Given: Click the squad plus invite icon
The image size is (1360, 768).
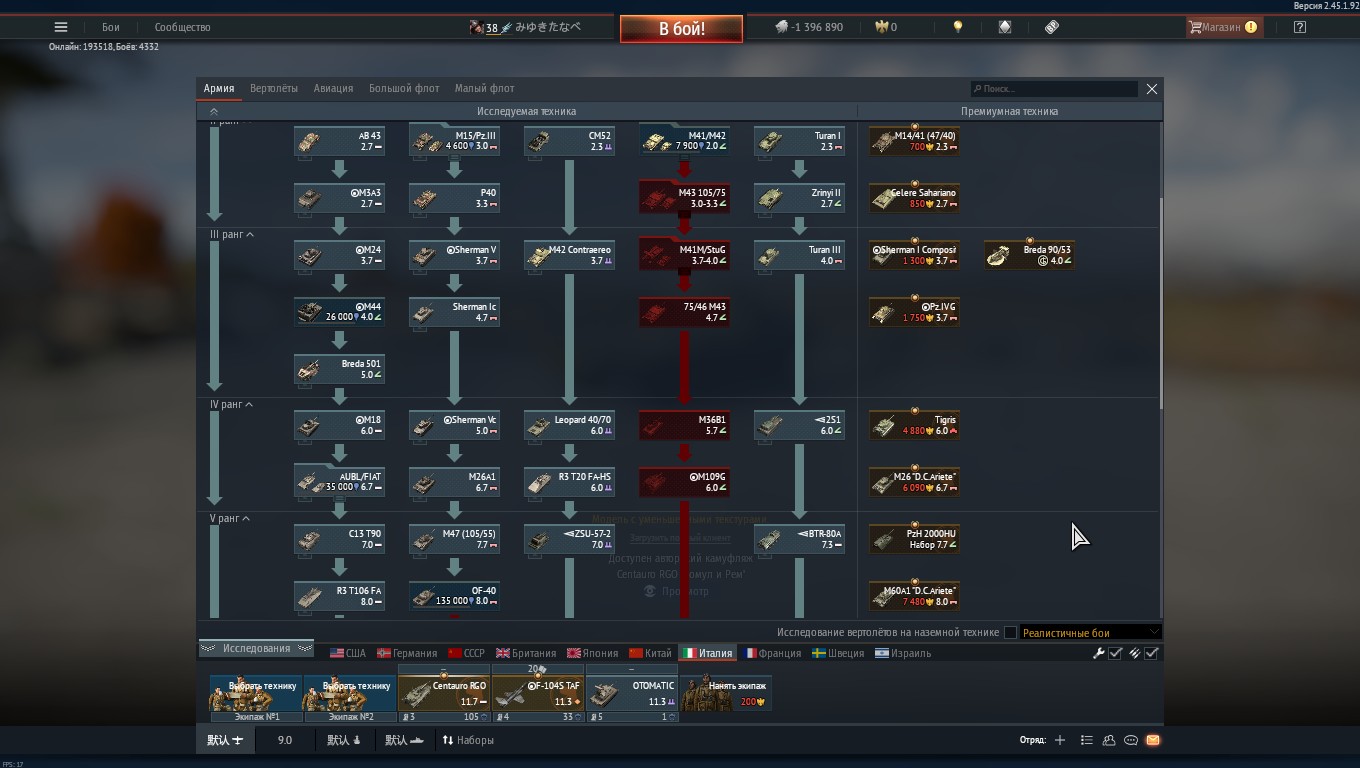Looking at the screenshot, I should coord(1060,740).
